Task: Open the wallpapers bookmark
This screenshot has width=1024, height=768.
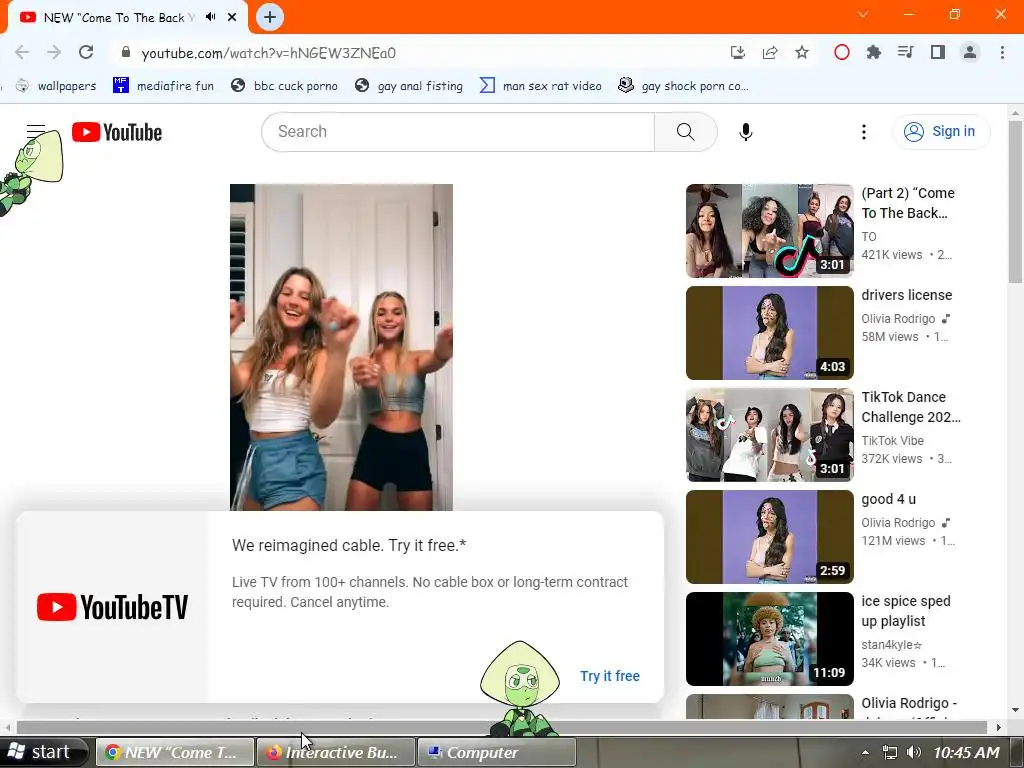Action: click(56, 86)
